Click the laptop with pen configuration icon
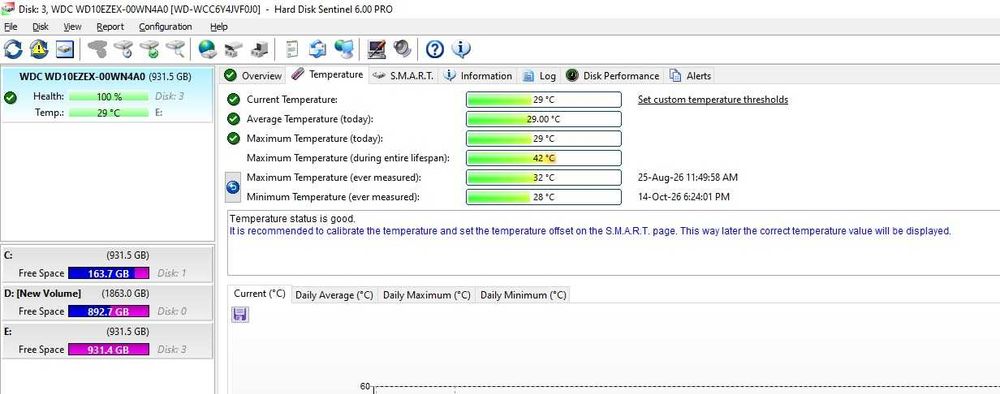 (376, 49)
